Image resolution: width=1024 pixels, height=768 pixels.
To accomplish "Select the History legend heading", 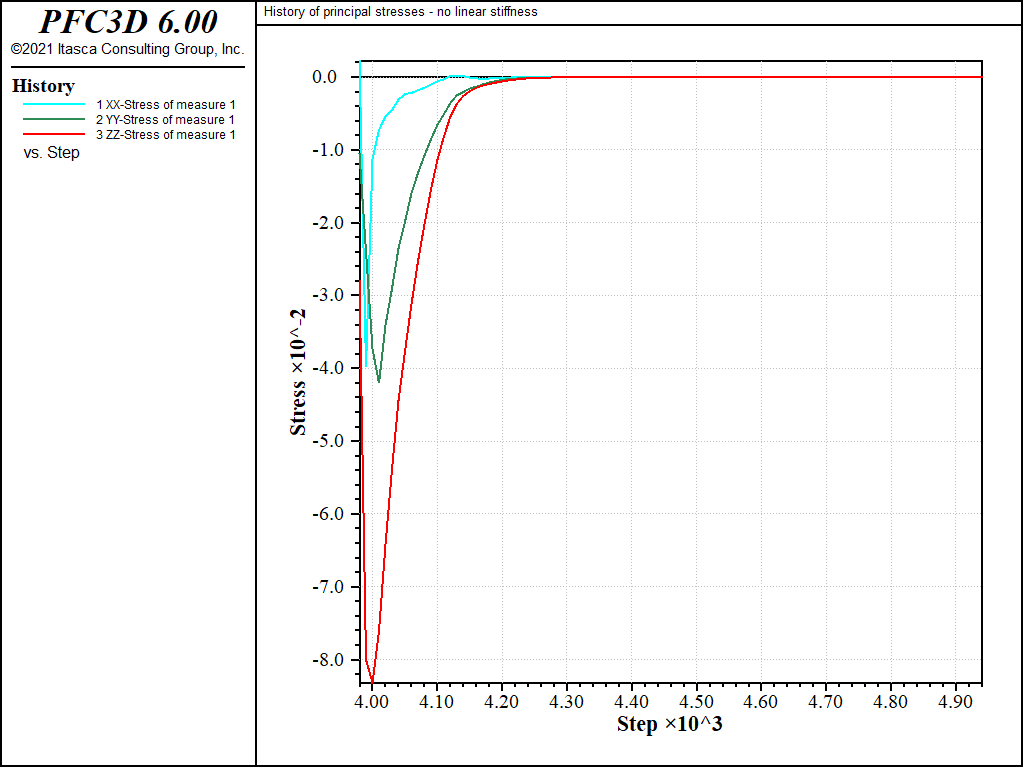I will point(43,86).
